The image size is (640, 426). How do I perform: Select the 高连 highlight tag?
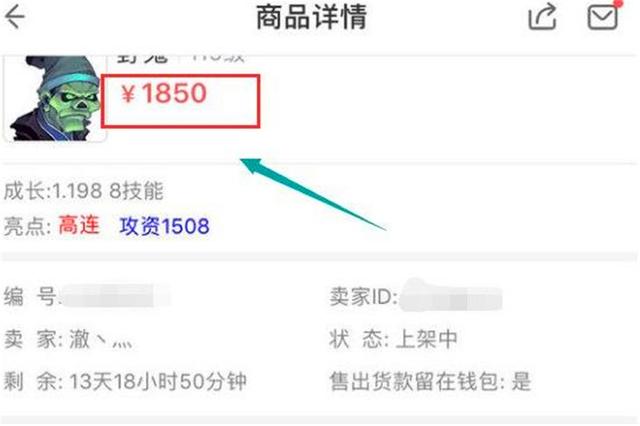79,225
